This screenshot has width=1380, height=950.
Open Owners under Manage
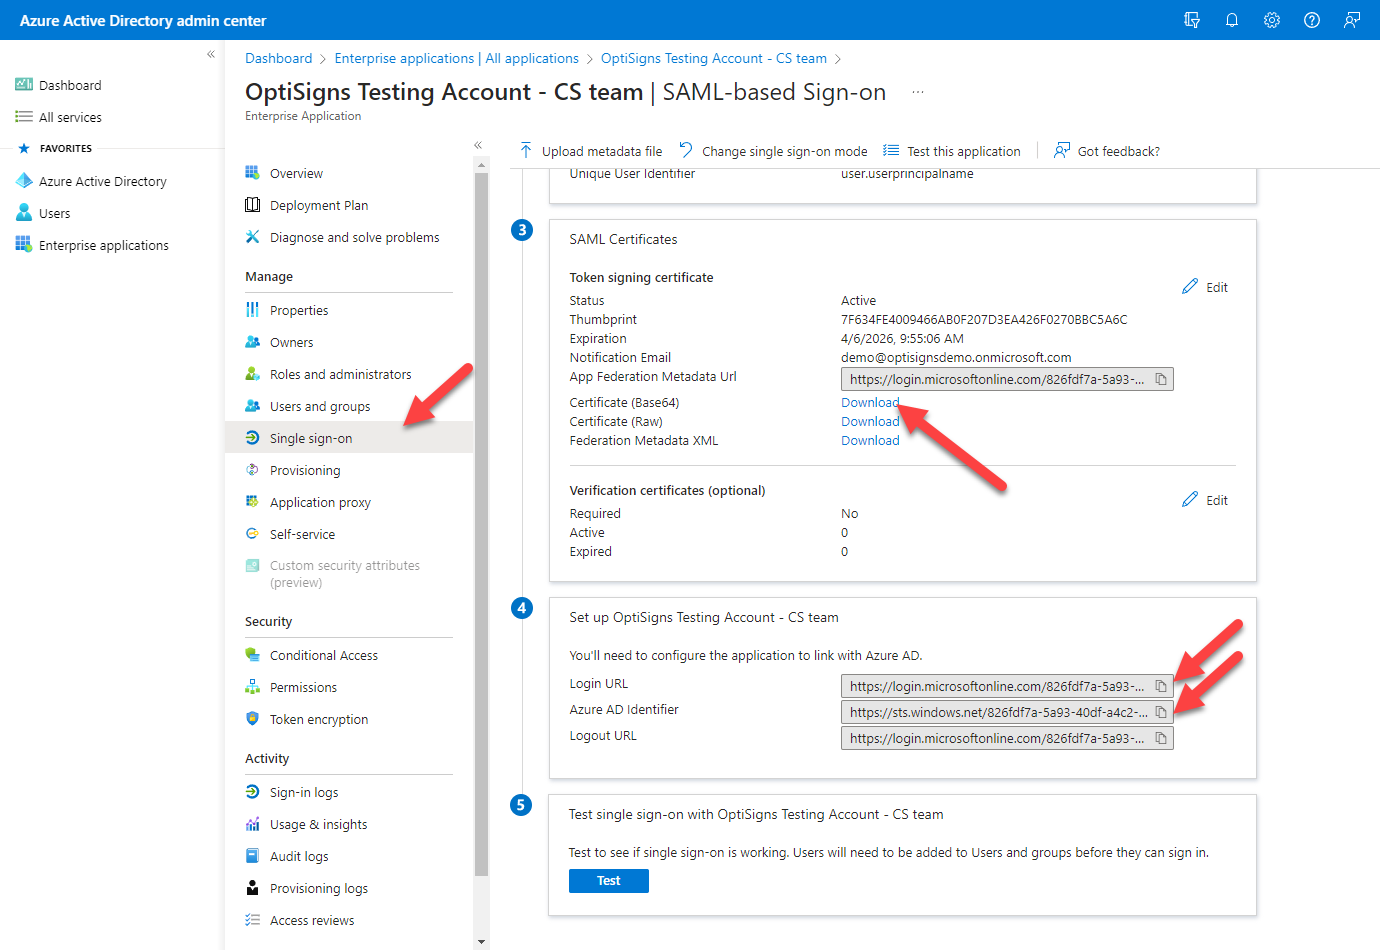[x=291, y=342]
